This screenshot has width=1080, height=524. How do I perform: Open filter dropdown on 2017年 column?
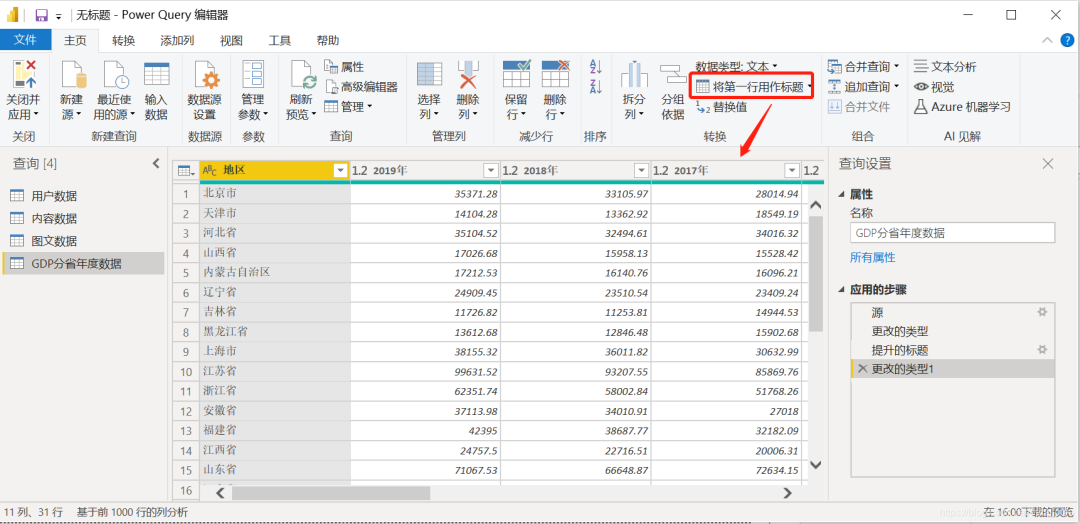792,171
